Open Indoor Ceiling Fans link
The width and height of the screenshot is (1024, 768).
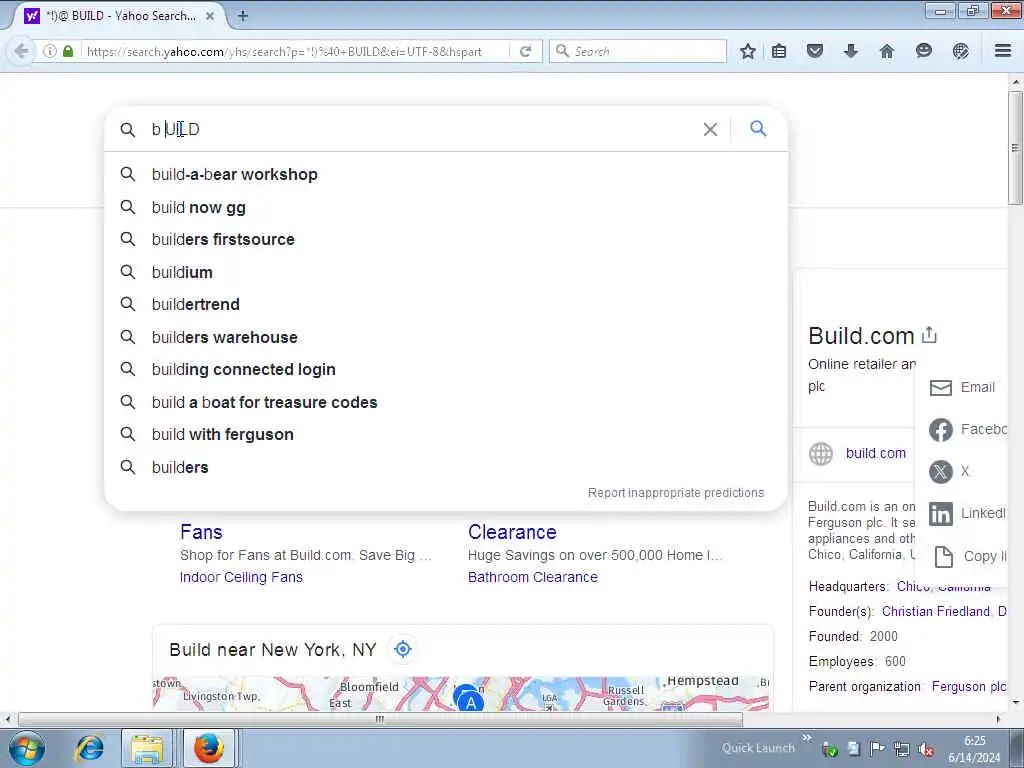pos(241,577)
